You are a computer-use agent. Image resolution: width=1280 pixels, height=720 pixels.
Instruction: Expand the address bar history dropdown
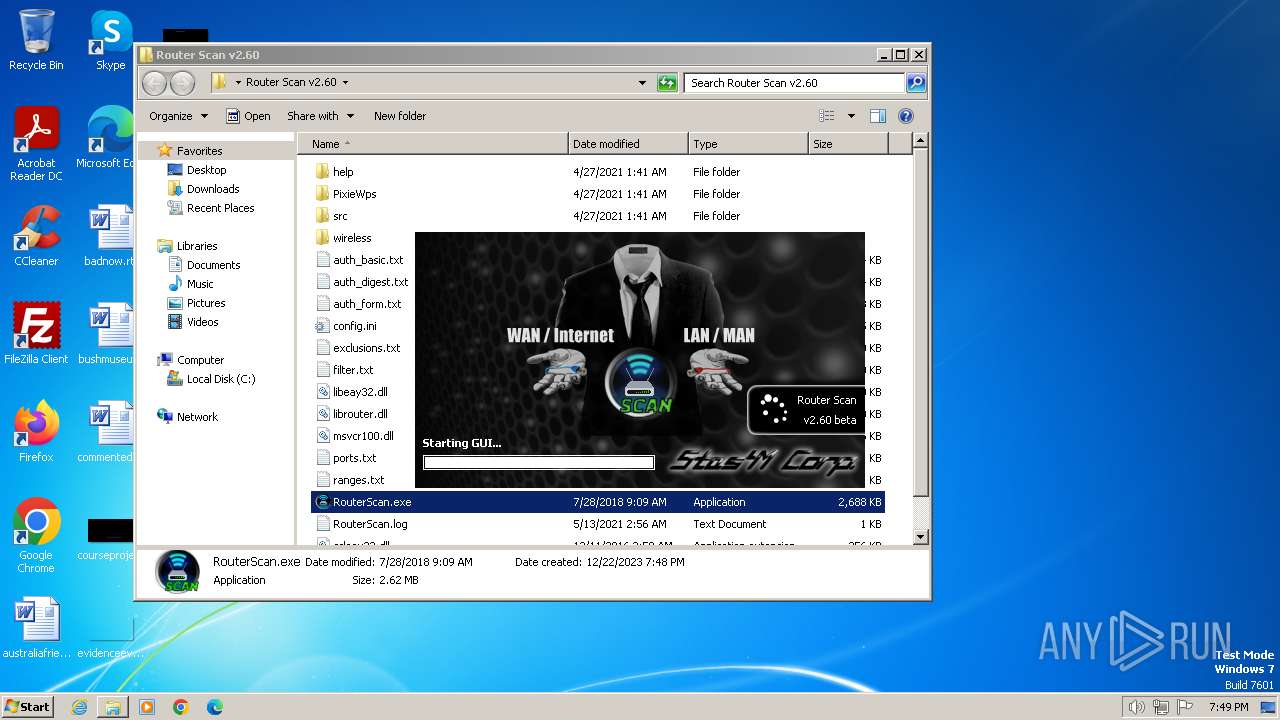point(642,83)
